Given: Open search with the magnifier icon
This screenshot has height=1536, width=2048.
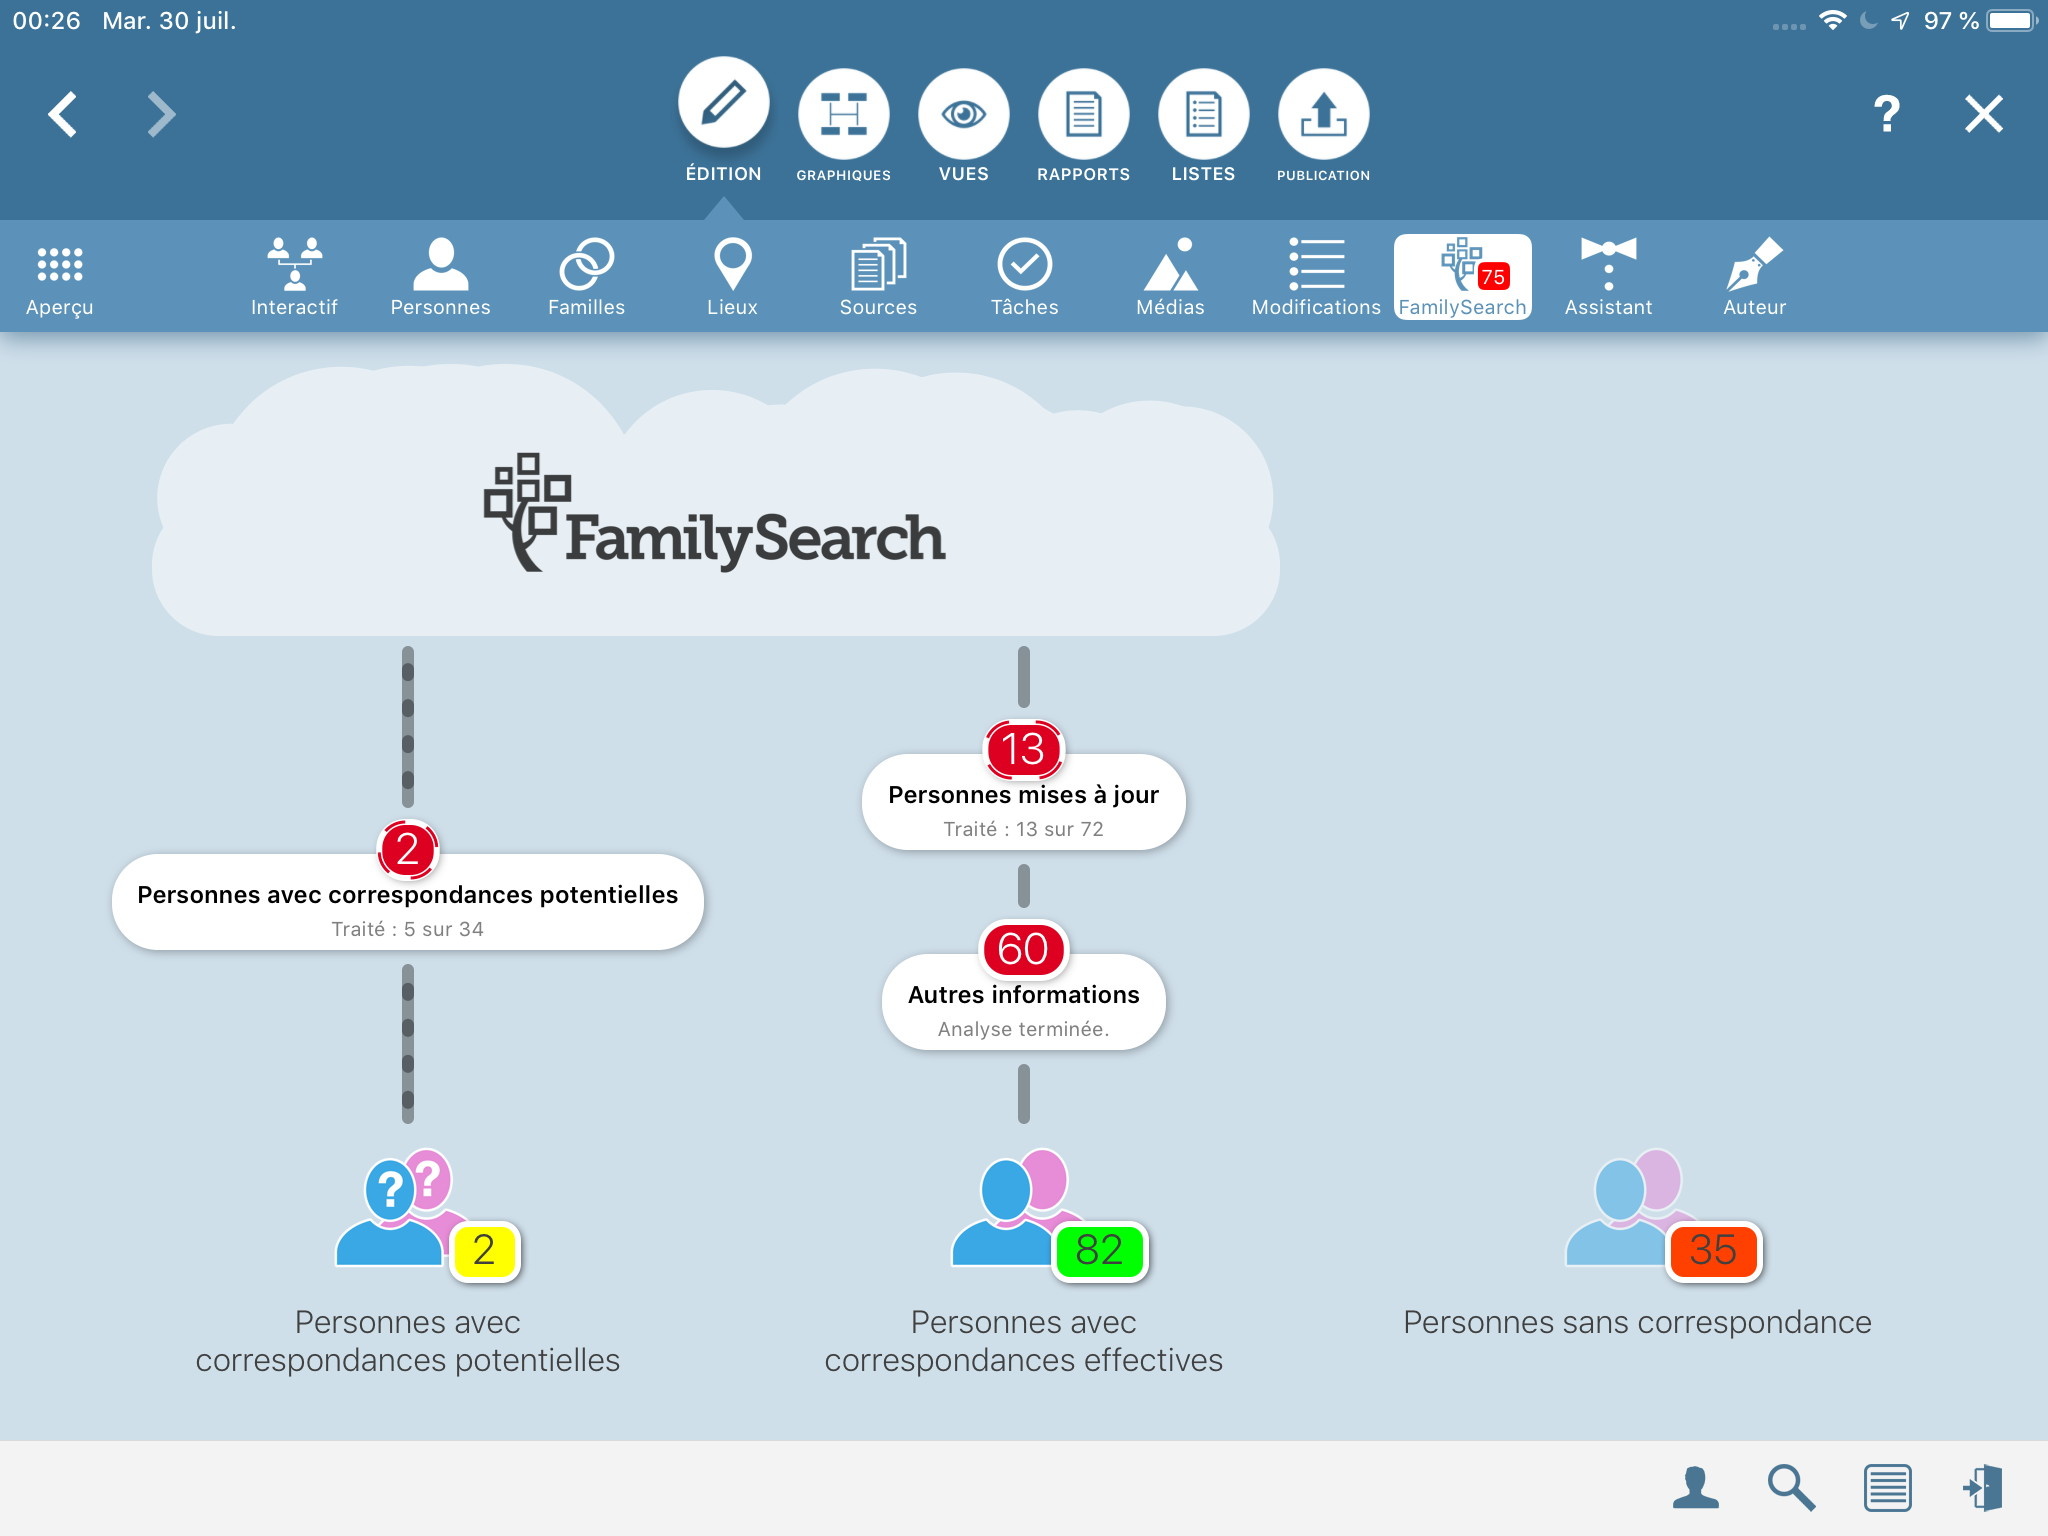Looking at the screenshot, I should click(x=1791, y=1488).
